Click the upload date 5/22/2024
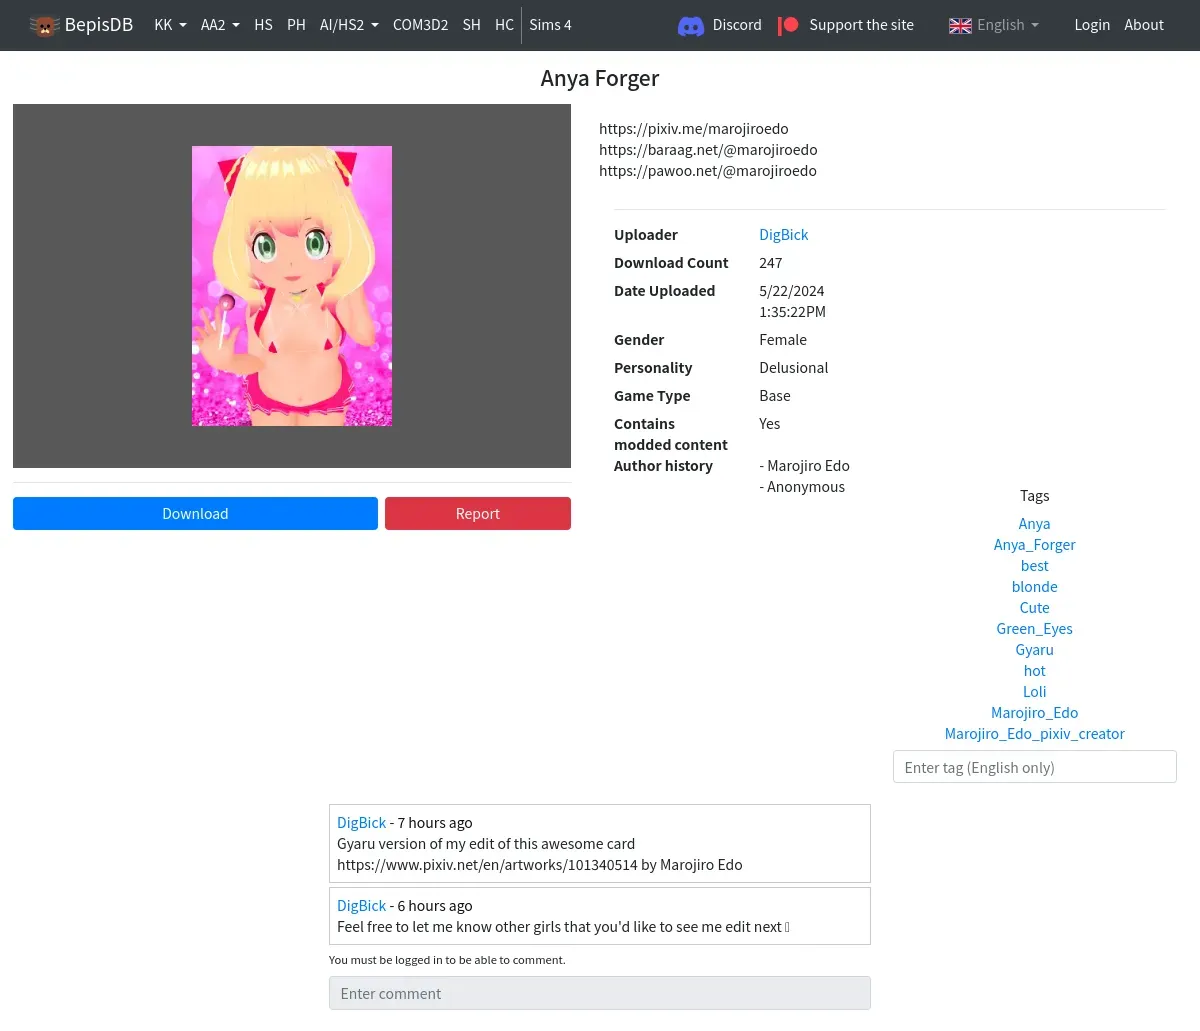This screenshot has height=1031, width=1200. (x=792, y=291)
